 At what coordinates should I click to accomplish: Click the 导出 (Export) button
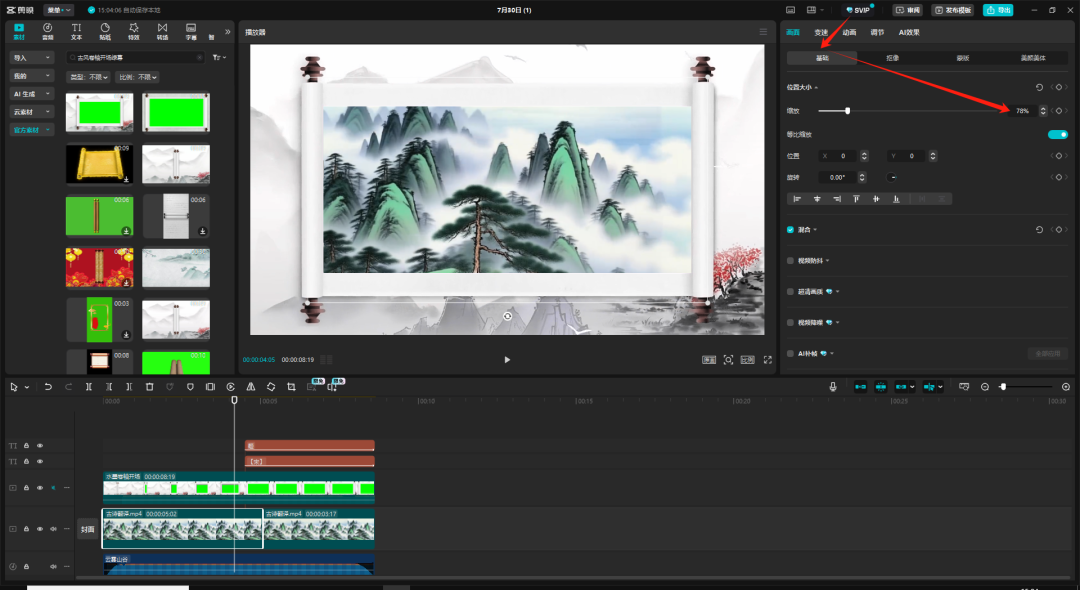click(997, 10)
